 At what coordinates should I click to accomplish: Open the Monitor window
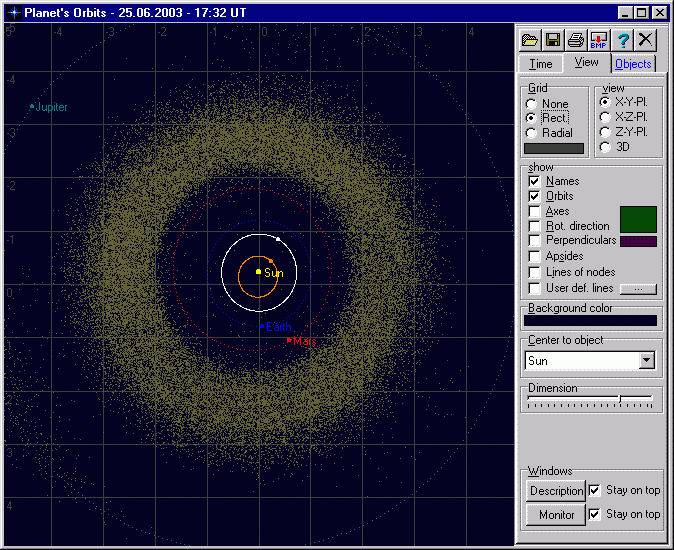click(x=556, y=515)
